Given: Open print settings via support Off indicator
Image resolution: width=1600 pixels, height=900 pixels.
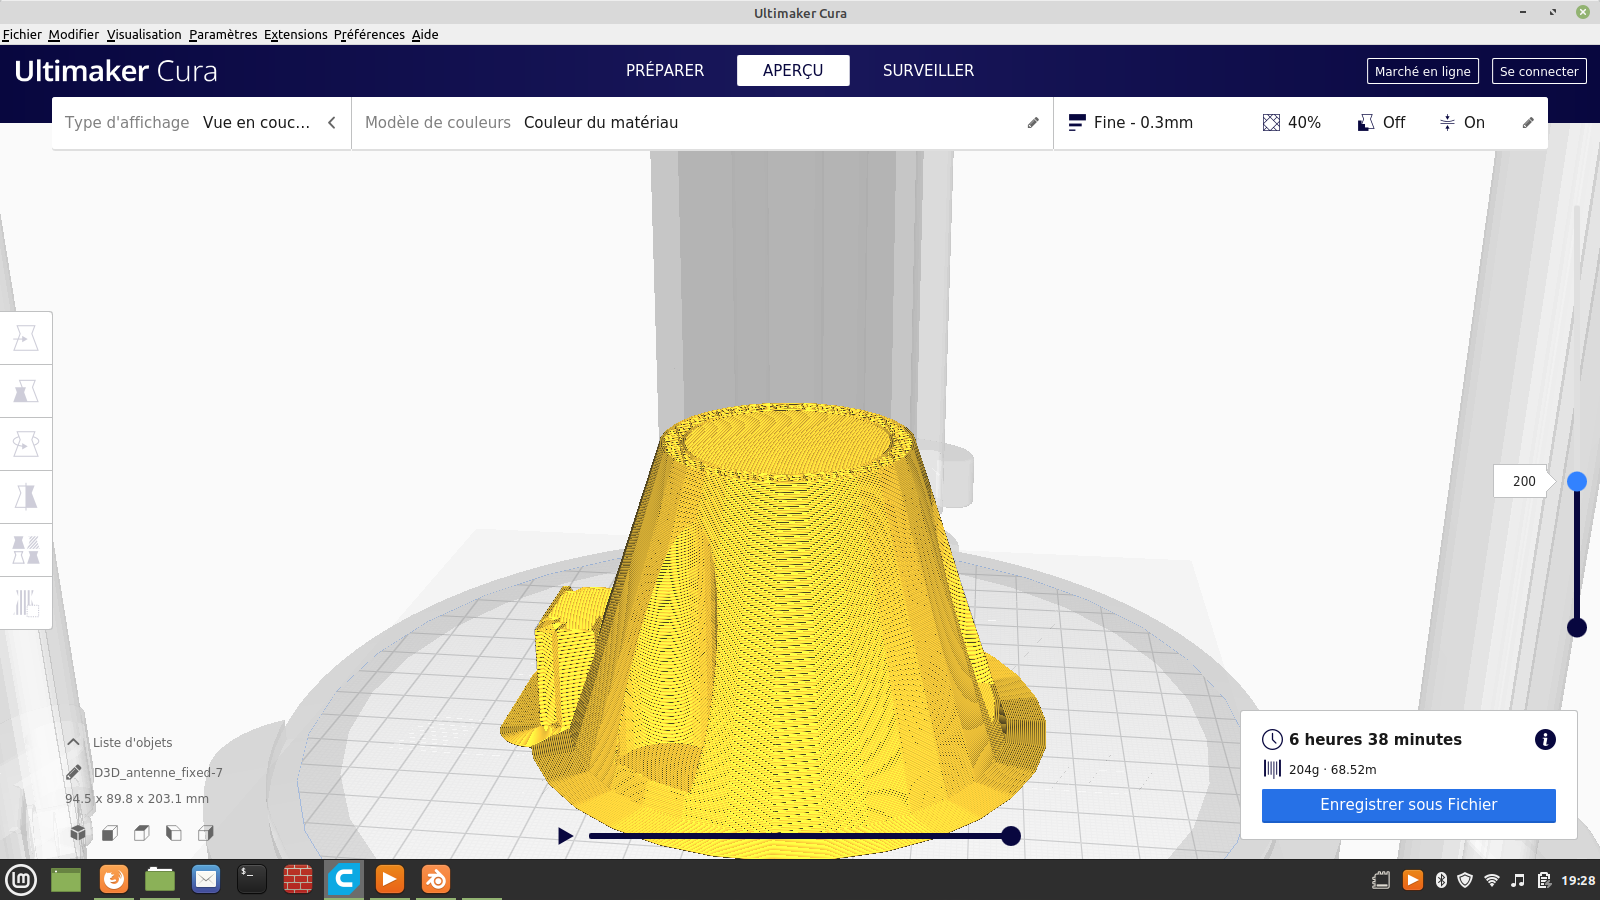Looking at the screenshot, I should (1381, 122).
